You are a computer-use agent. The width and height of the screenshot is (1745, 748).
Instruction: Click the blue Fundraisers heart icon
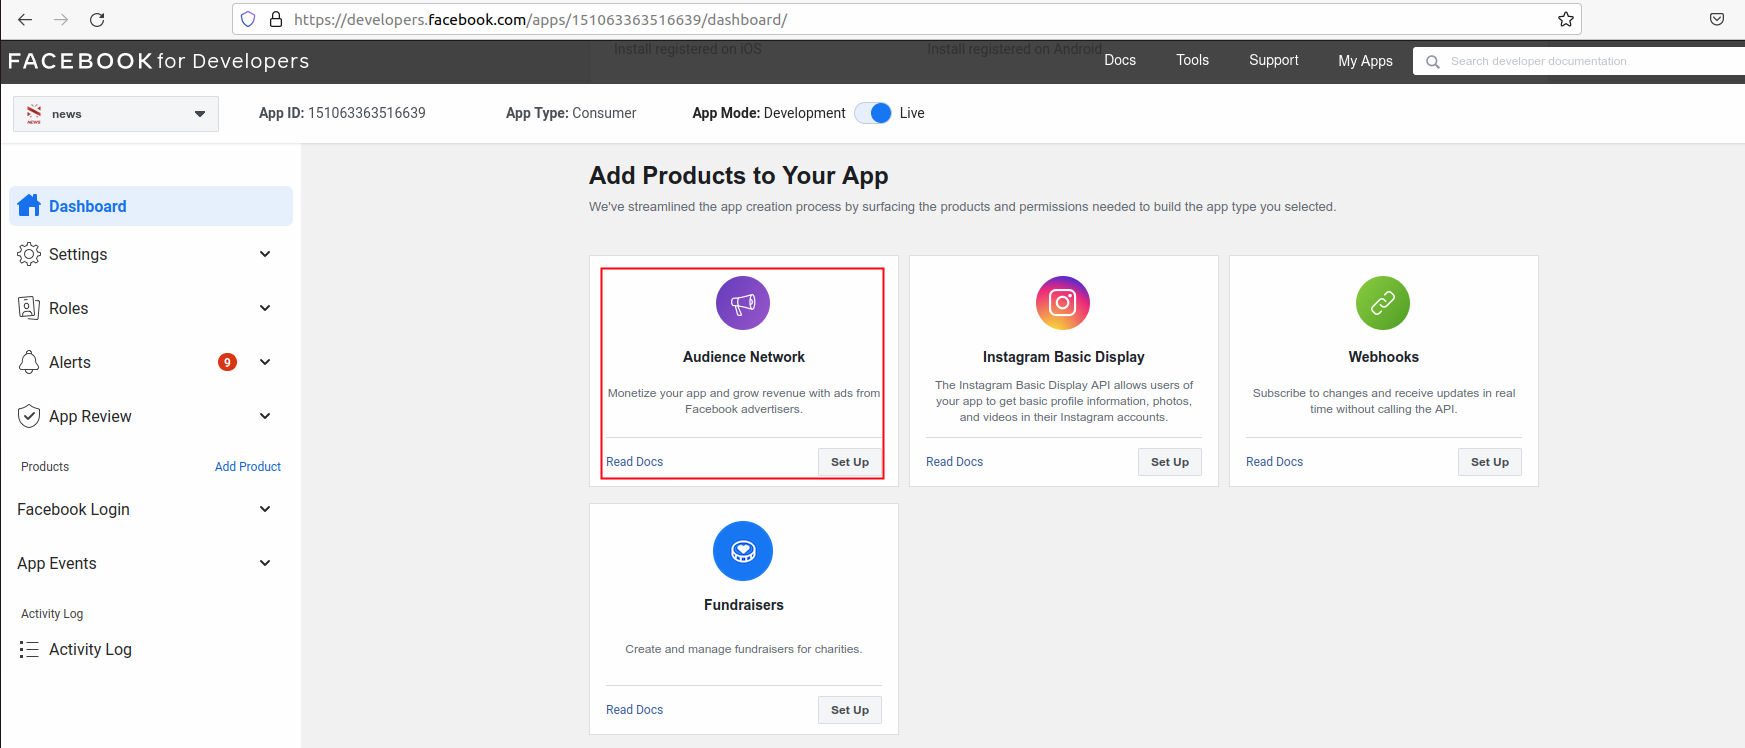743,551
